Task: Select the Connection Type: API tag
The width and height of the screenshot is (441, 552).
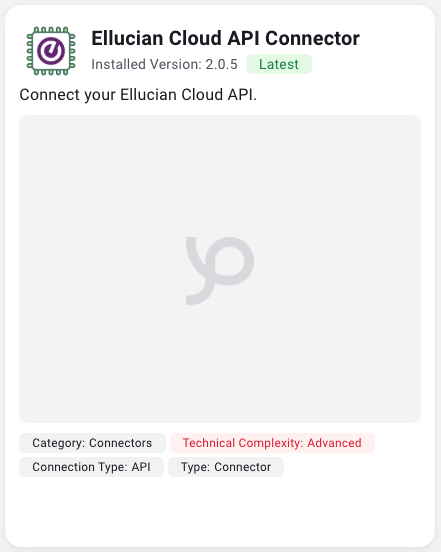Action: point(91,467)
